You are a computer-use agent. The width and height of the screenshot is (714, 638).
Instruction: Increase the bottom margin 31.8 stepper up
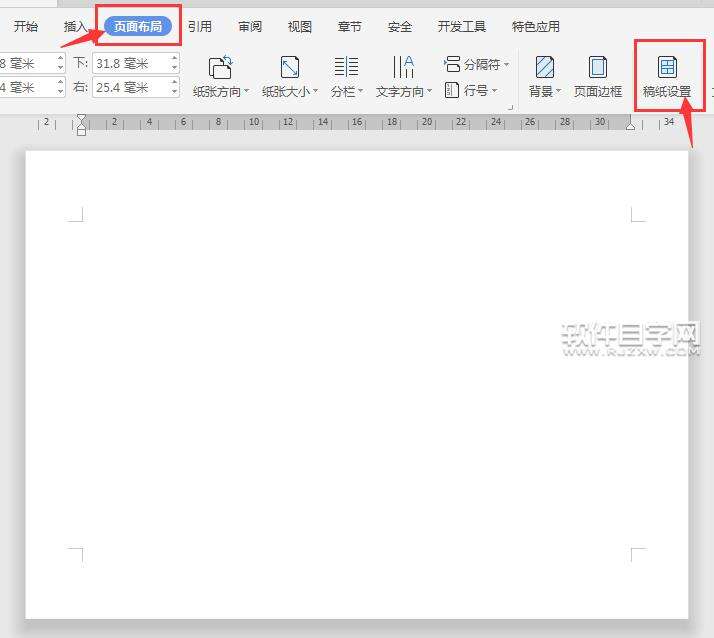[x=175, y=58]
